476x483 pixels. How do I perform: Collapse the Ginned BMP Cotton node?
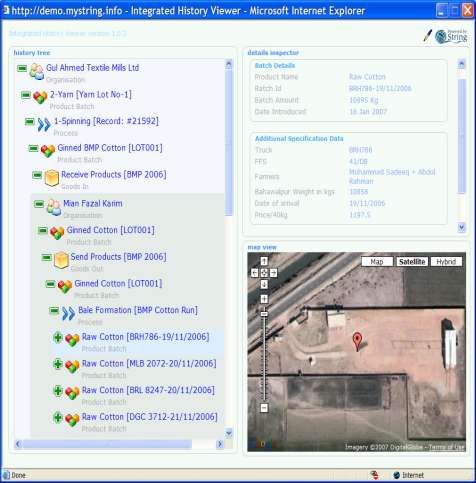coord(33,148)
